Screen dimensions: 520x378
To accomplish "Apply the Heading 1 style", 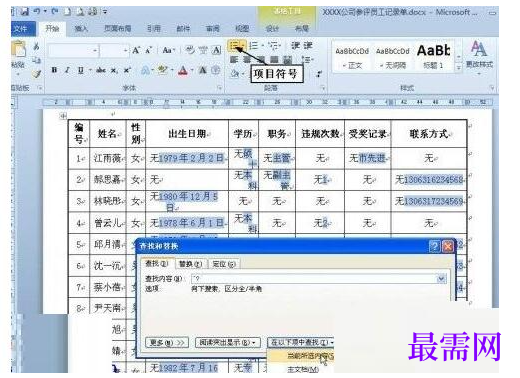I will pos(433,58).
